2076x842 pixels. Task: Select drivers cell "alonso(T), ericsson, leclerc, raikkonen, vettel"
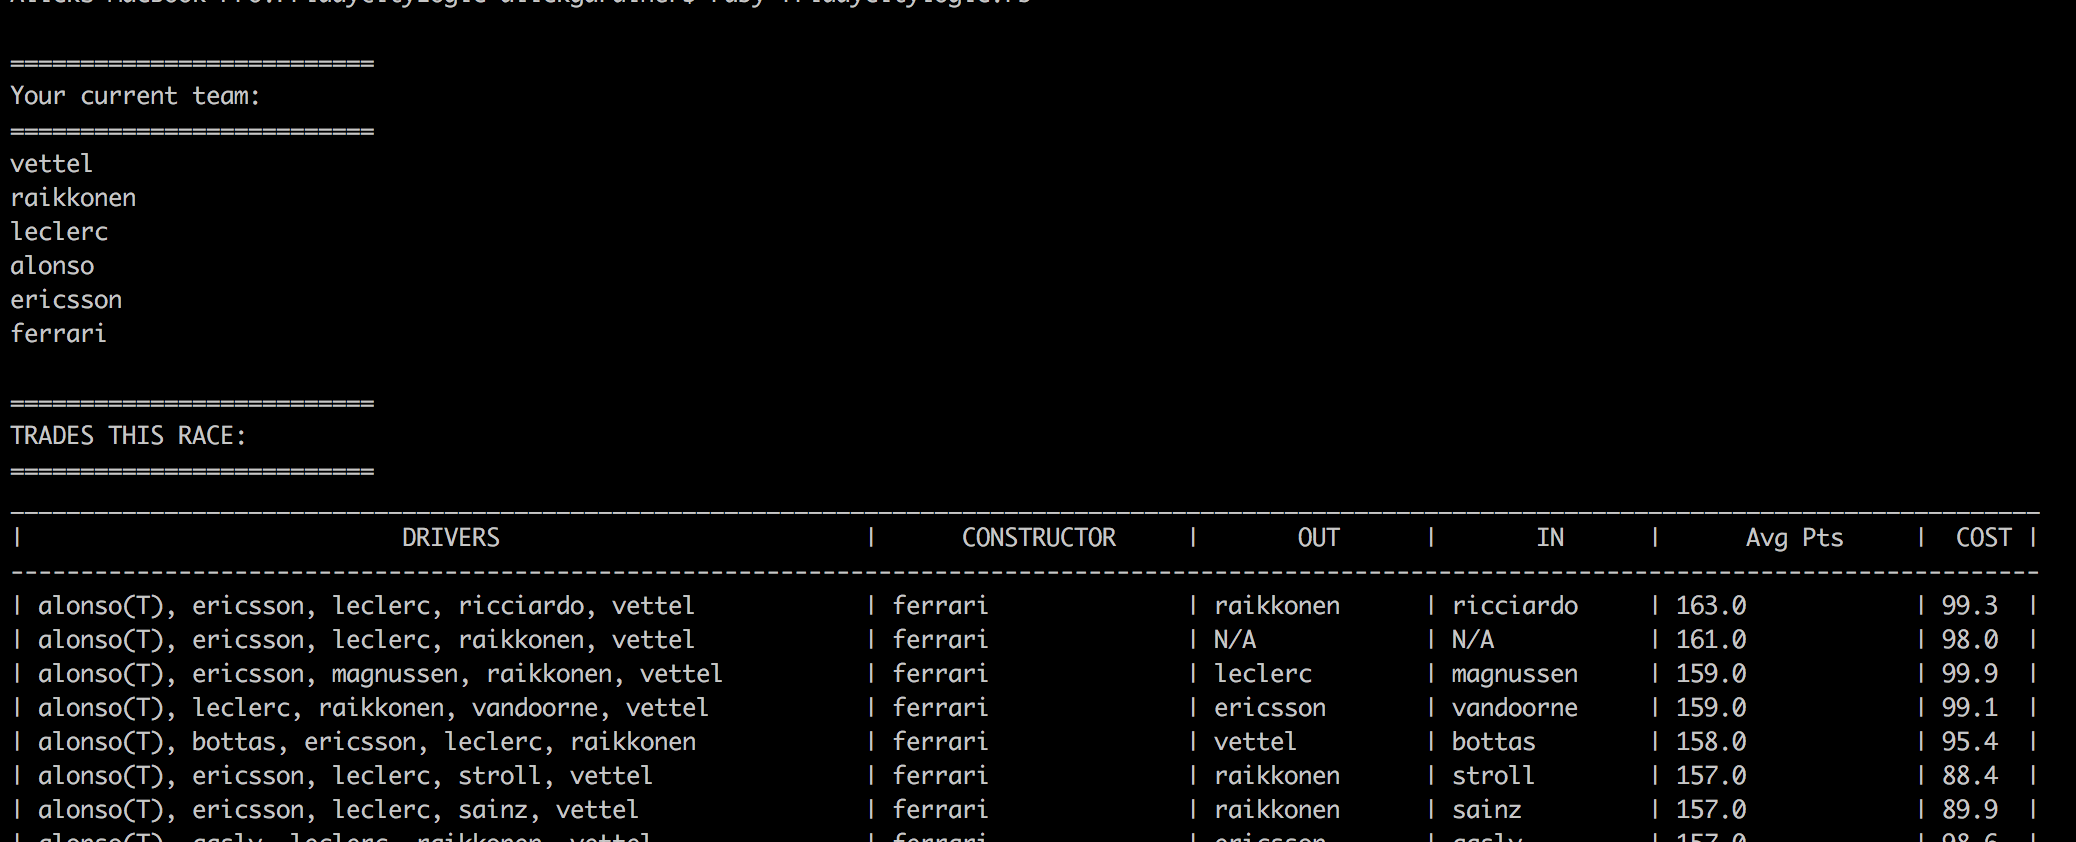click(x=366, y=640)
